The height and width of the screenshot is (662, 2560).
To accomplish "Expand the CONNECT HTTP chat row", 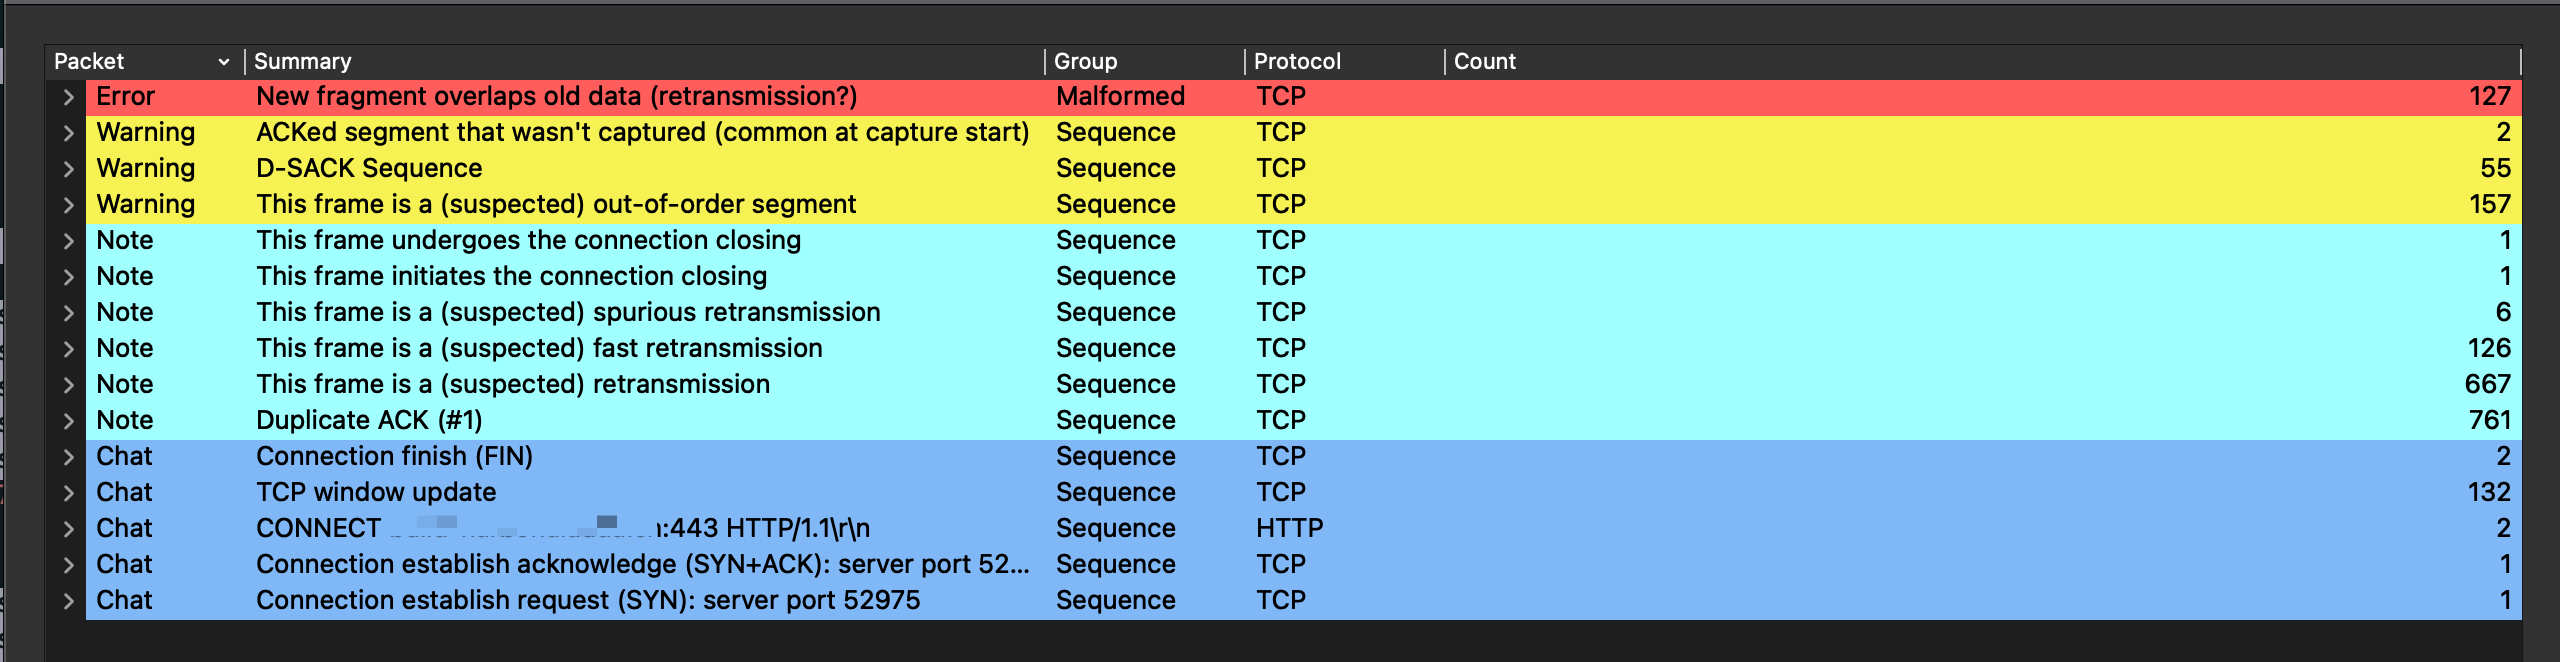I will tap(68, 529).
